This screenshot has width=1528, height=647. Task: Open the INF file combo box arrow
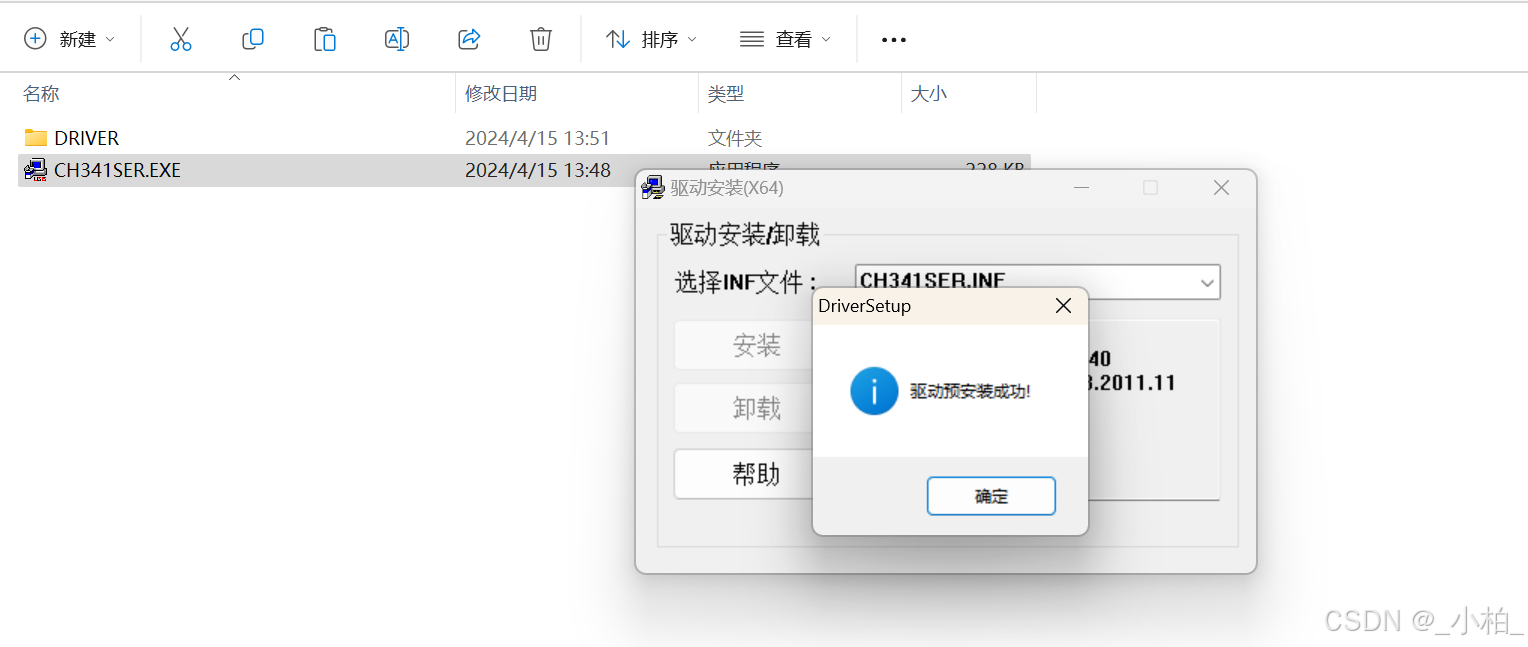click(1206, 283)
